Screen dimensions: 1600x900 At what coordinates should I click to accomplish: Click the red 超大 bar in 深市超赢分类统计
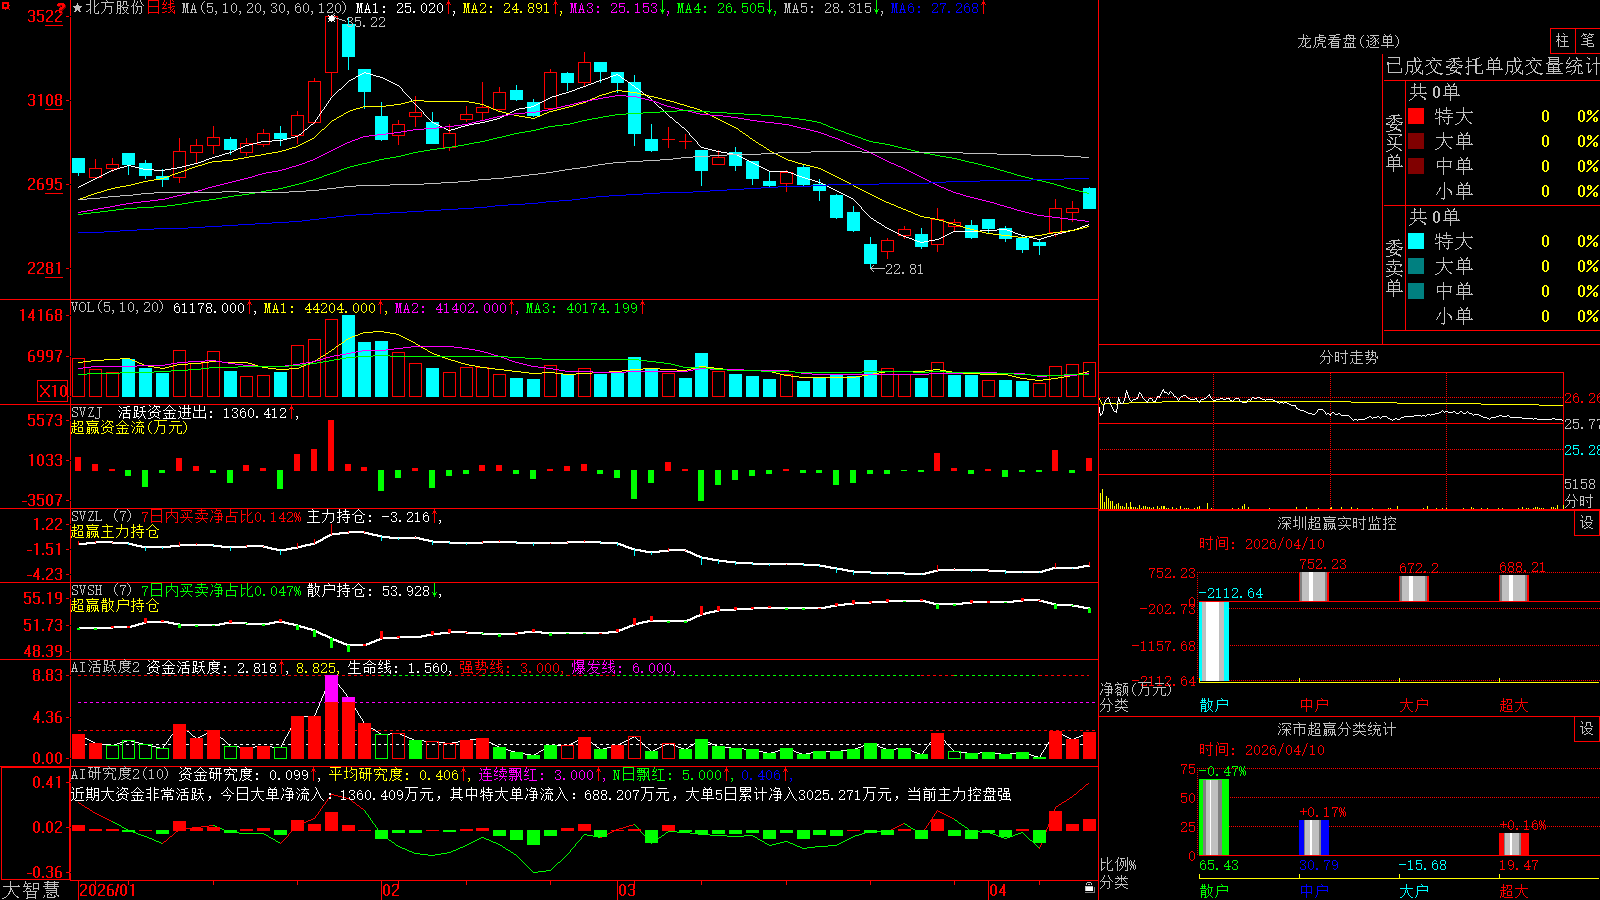pyautogui.click(x=1514, y=844)
